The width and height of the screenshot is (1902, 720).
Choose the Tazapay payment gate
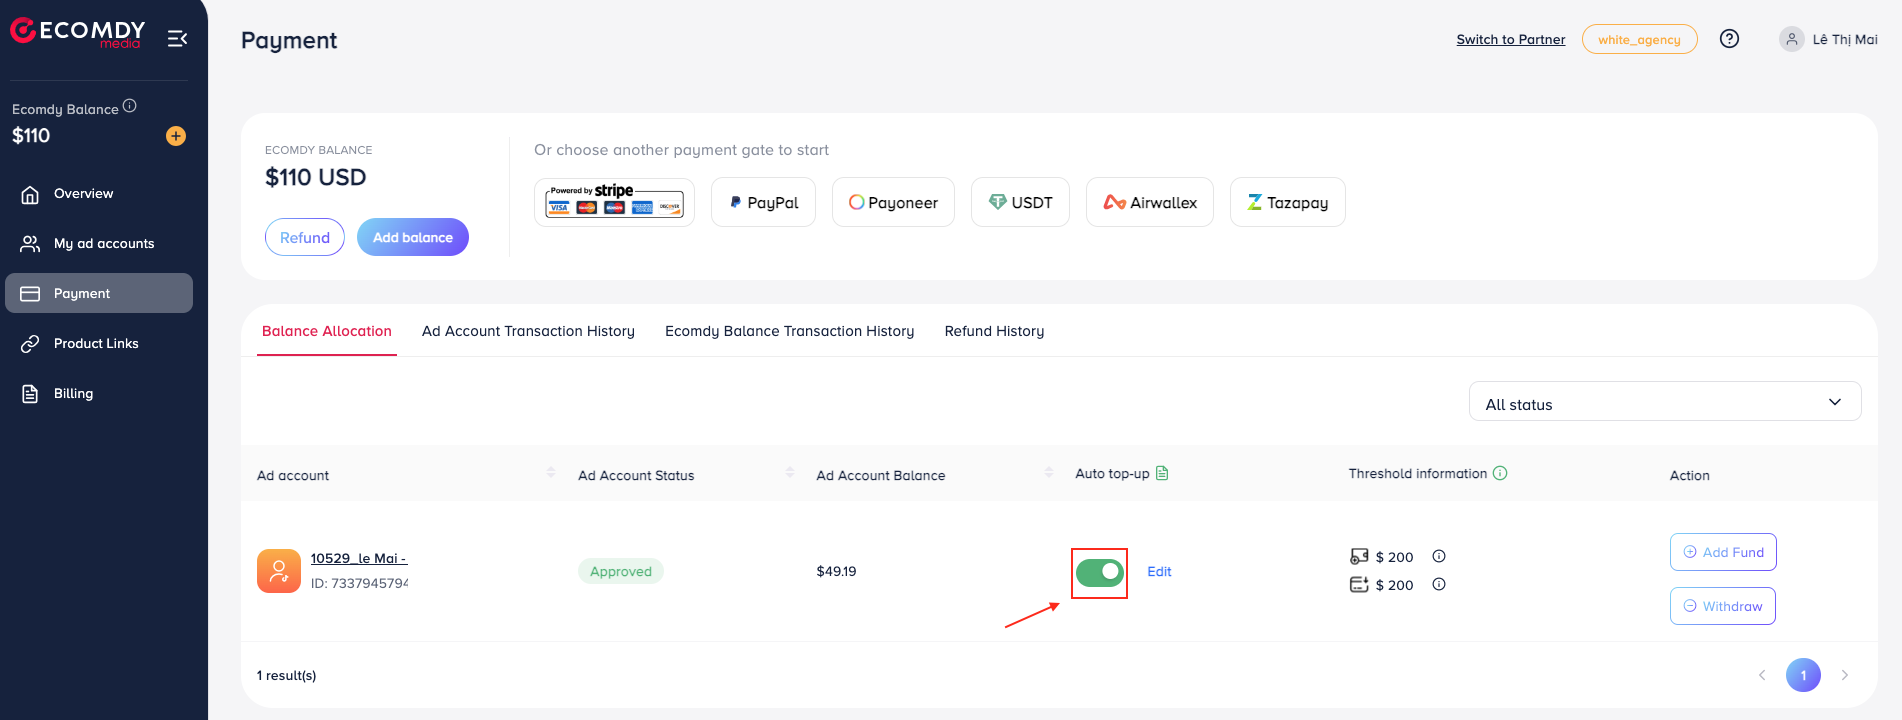coord(1287,202)
